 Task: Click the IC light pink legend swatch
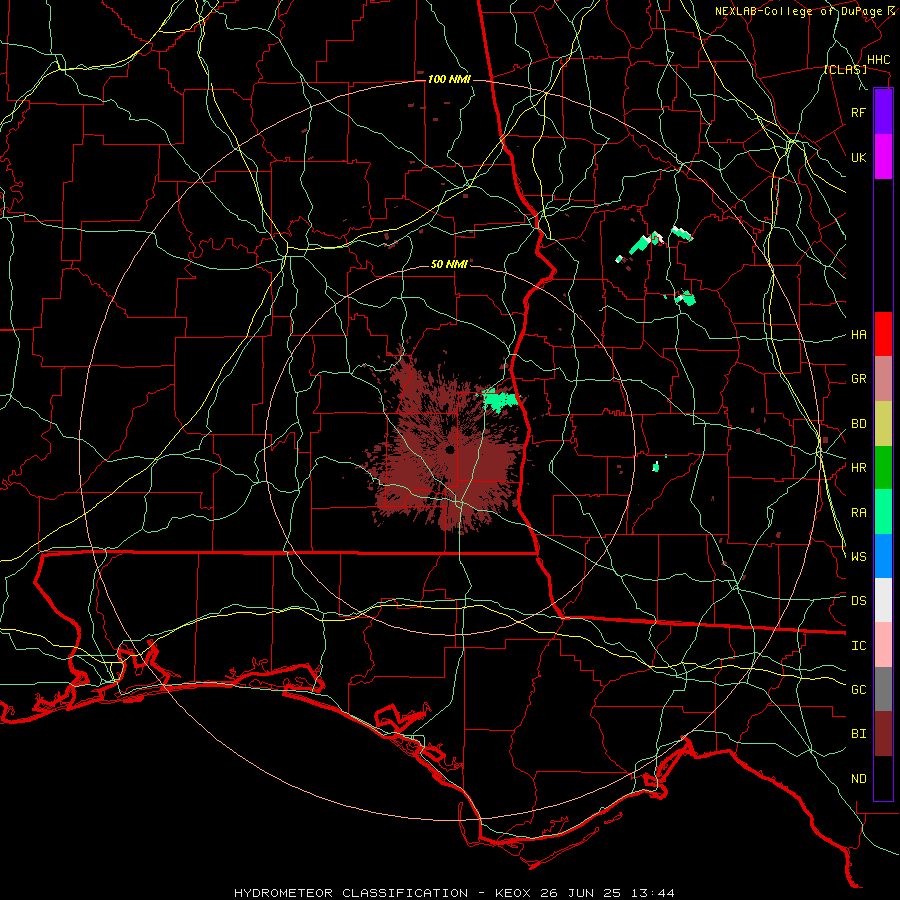point(883,645)
